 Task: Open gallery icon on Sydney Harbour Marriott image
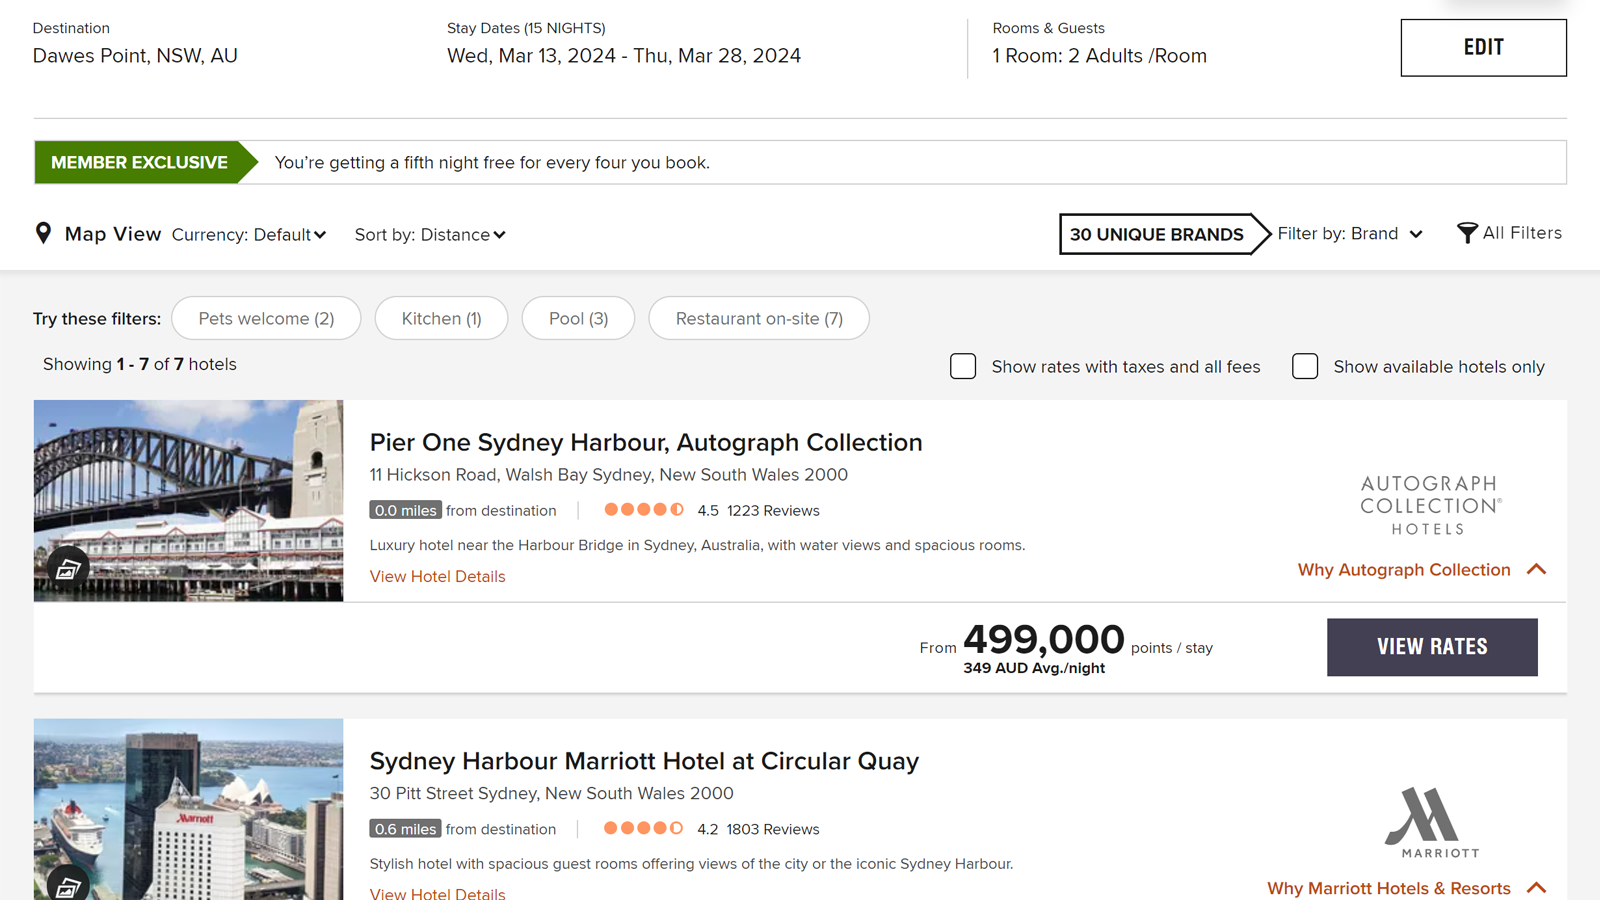(68, 887)
